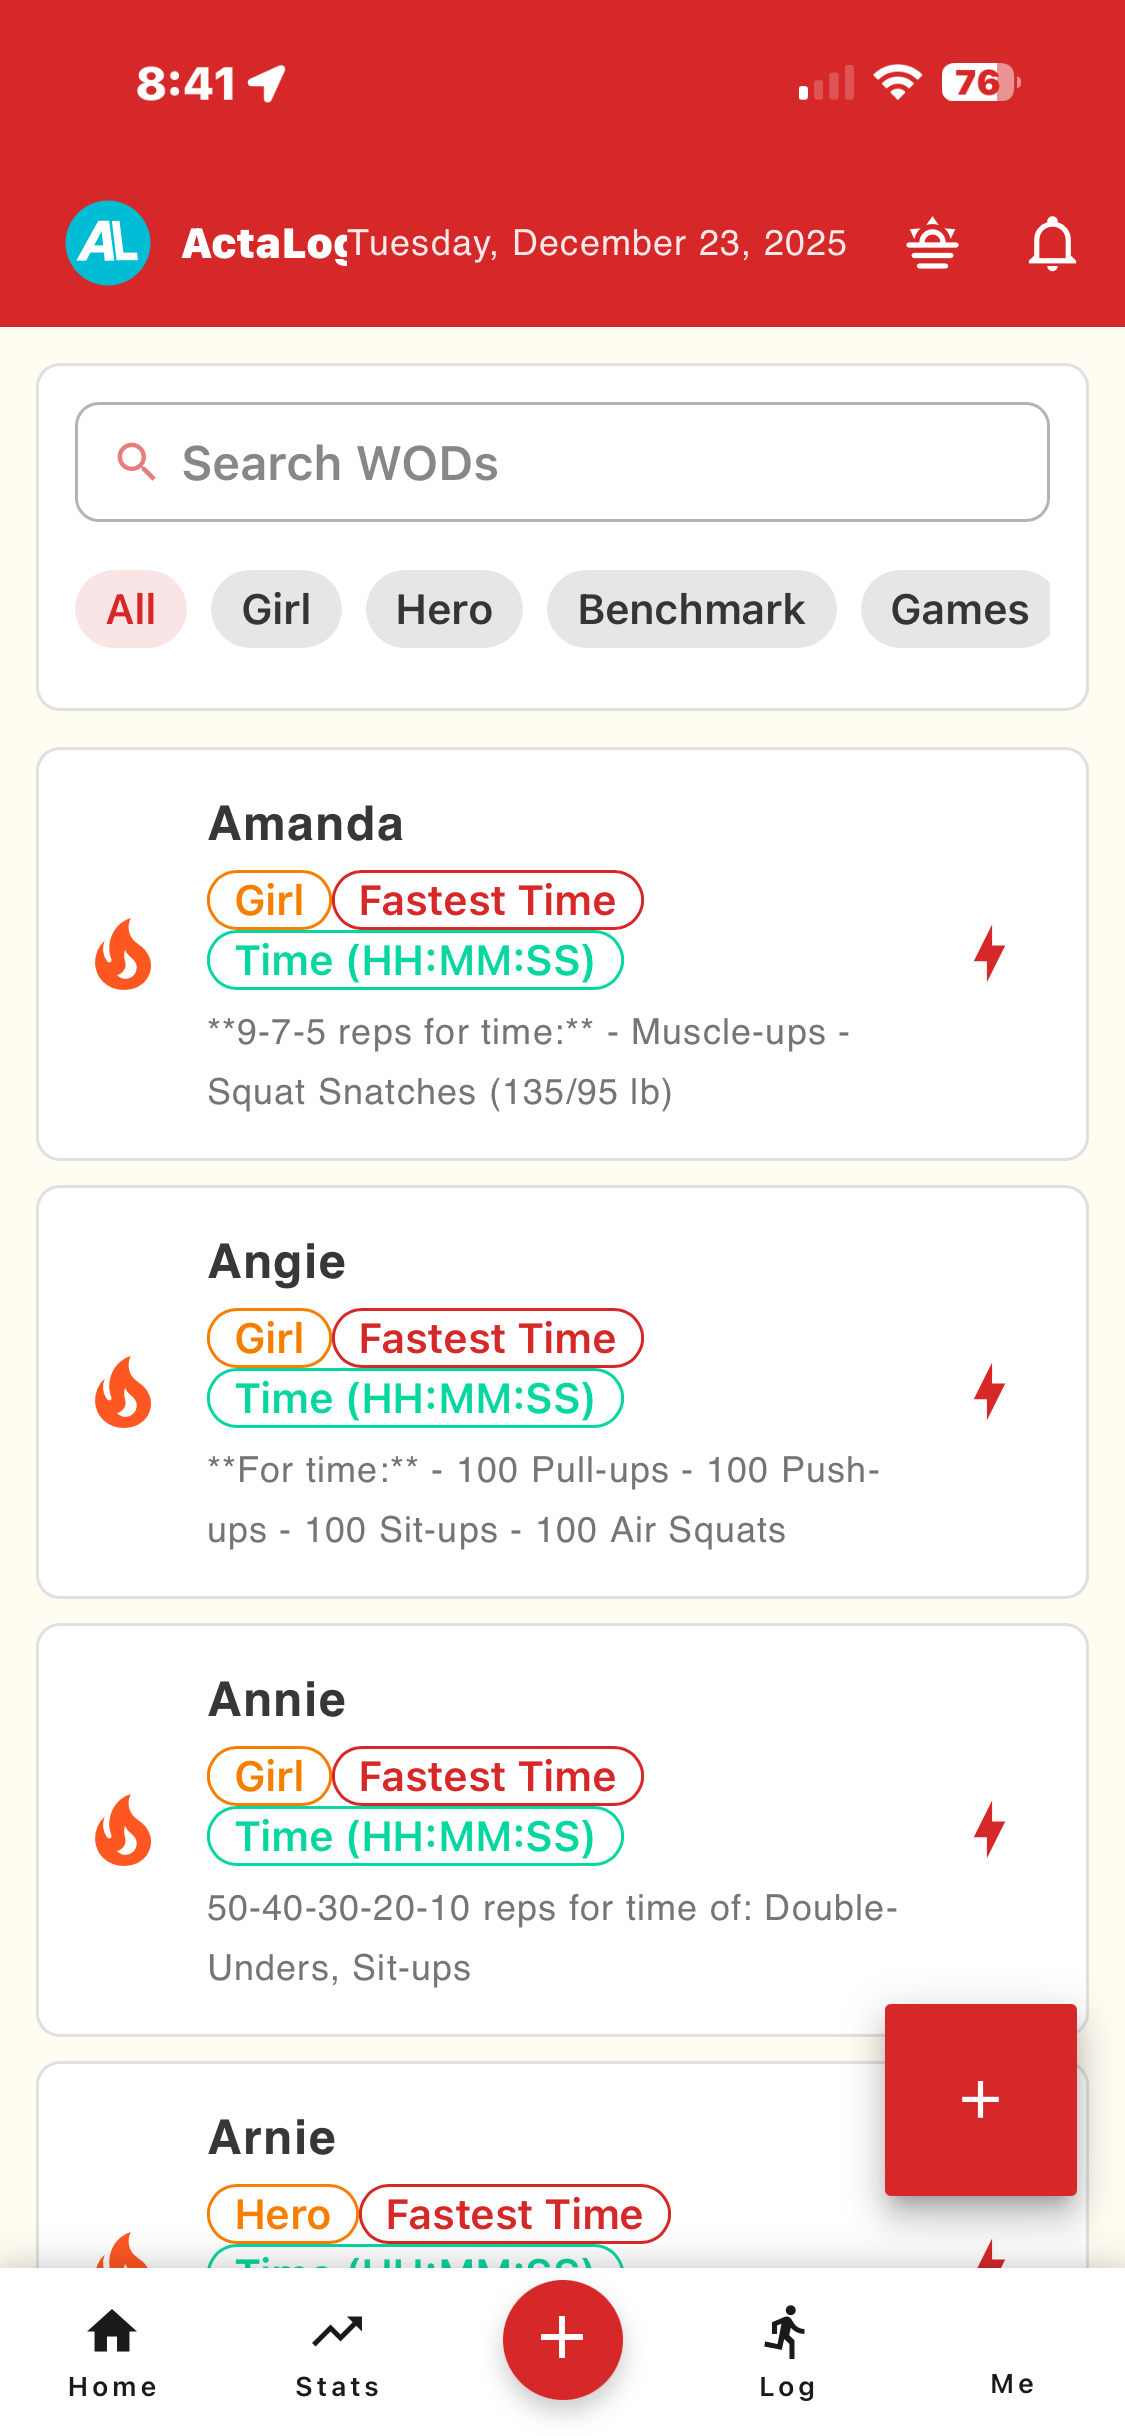Tap the lightning bolt on Annie card
Screen dimensions: 1125x2436
989,1829
